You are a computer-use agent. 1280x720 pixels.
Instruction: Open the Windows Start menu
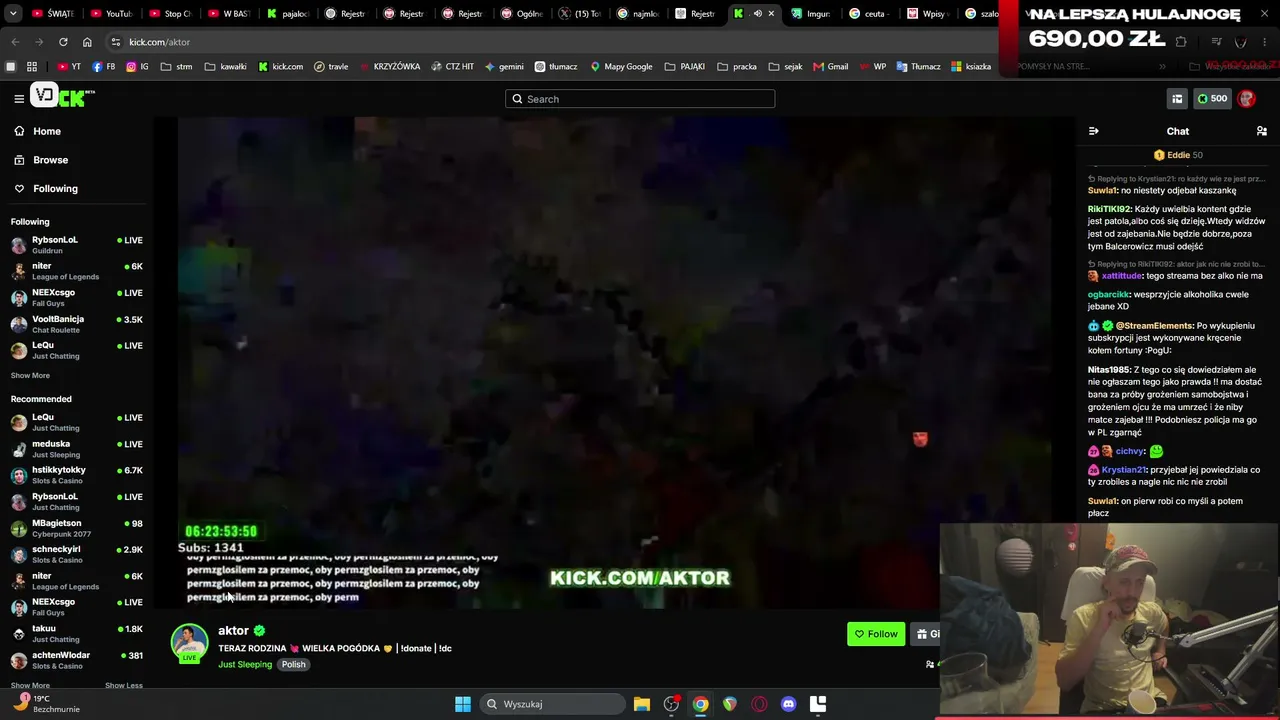[463, 704]
